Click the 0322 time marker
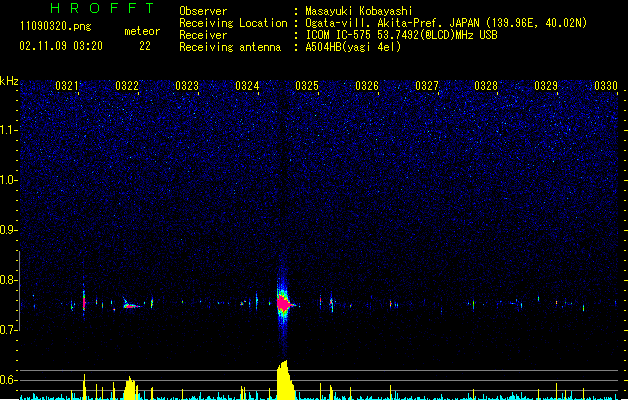Viewport: 629px width, 400px height. (127, 86)
